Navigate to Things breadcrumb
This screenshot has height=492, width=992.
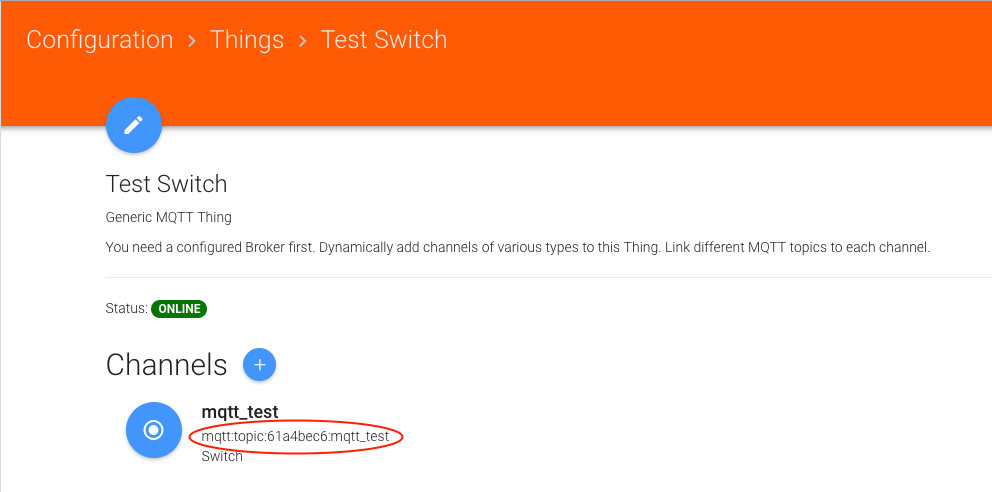[247, 40]
